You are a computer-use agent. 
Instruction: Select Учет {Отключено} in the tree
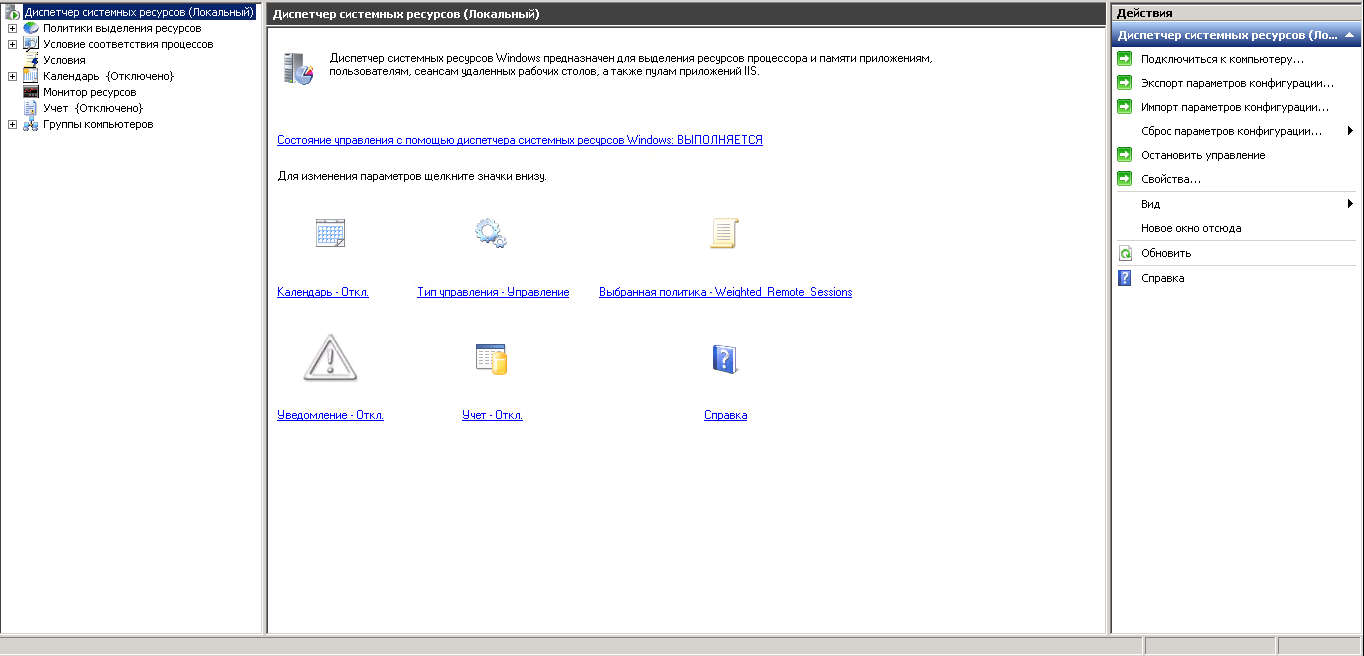[93, 108]
